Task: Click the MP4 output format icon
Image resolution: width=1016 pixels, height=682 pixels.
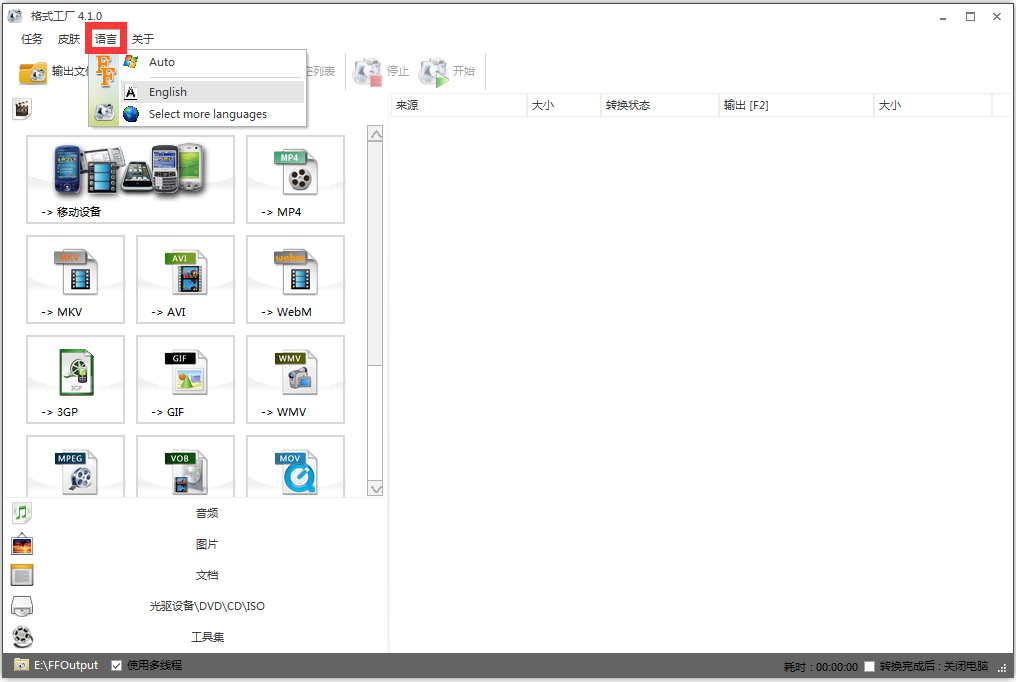Action: [x=294, y=180]
